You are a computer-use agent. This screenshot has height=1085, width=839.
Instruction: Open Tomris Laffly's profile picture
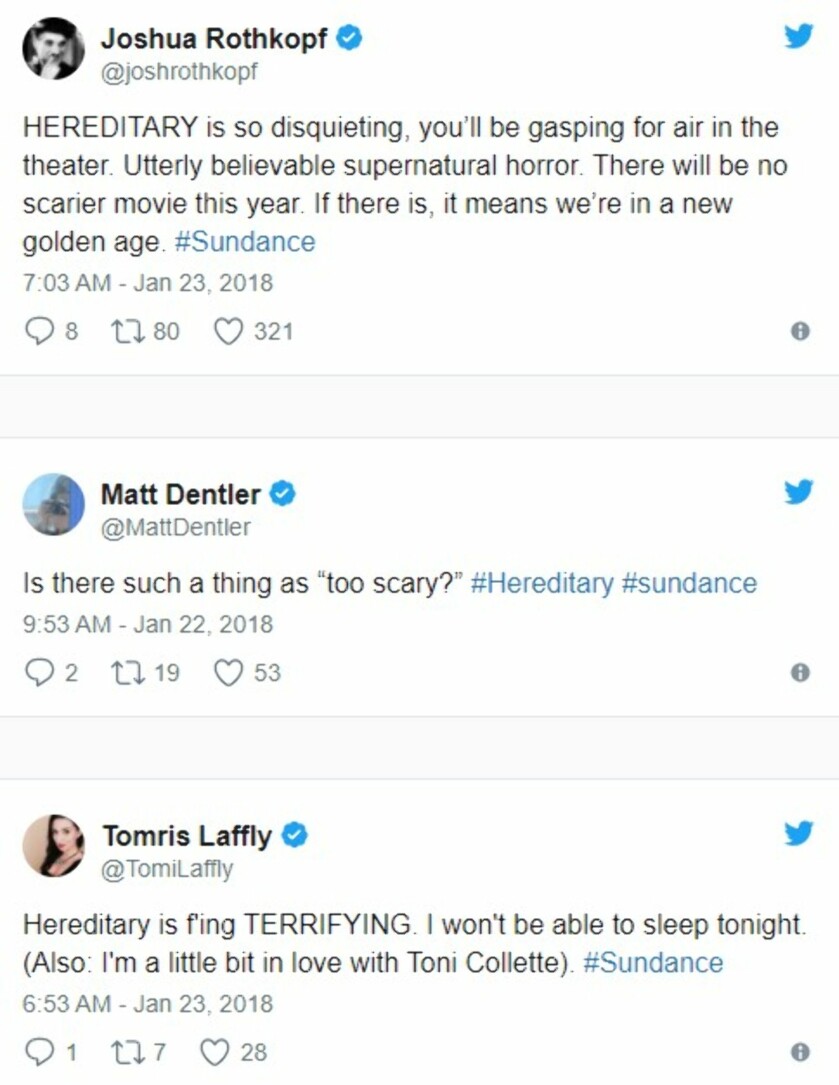(53, 845)
